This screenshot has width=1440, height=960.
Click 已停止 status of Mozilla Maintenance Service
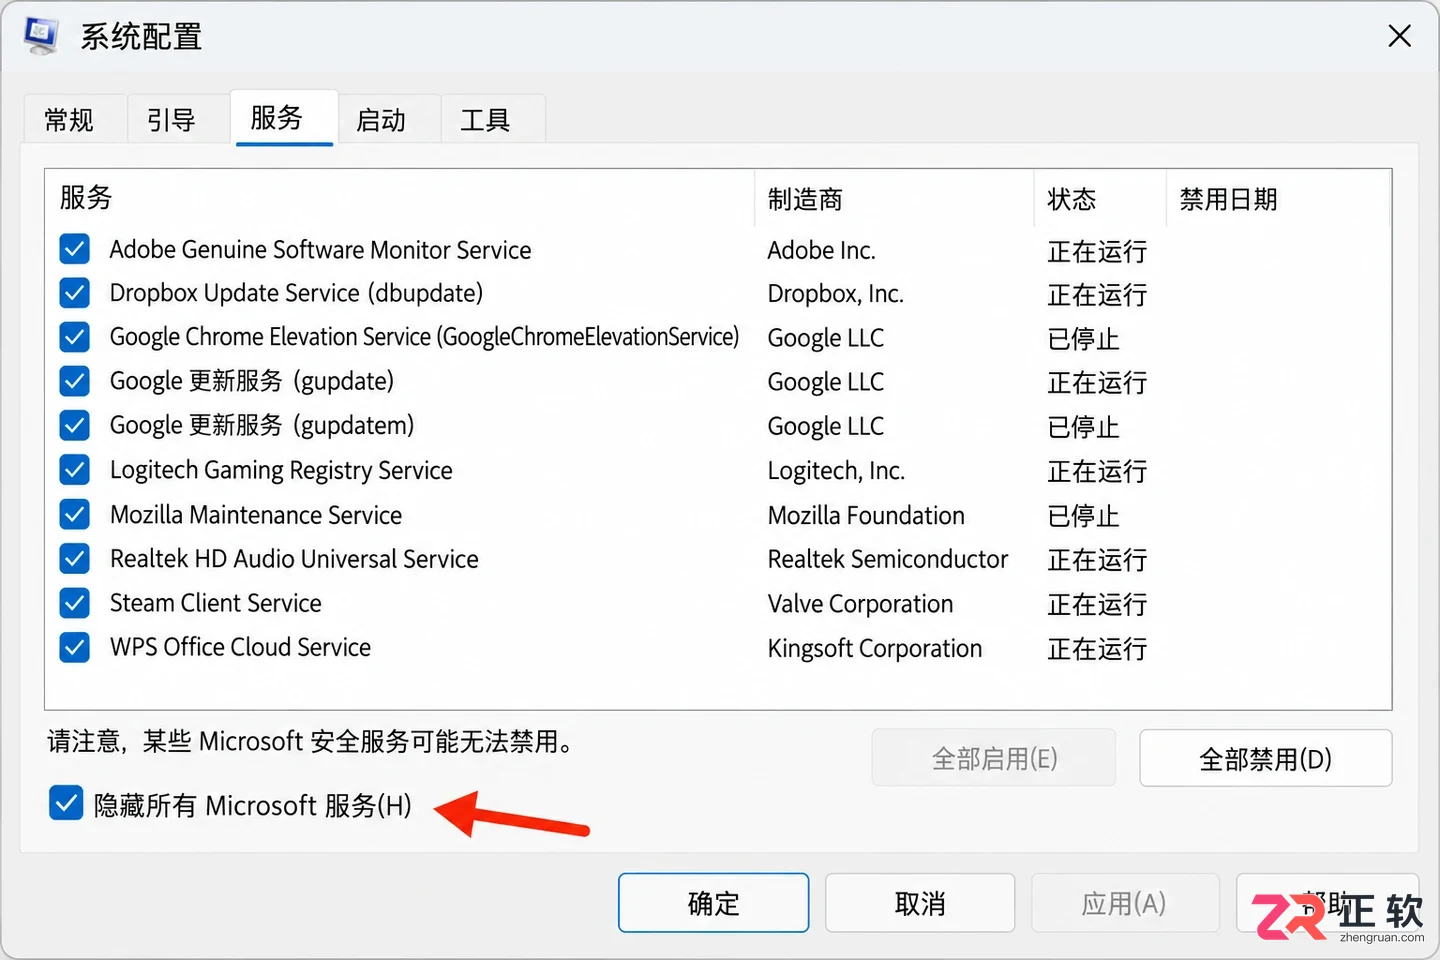(x=1083, y=516)
